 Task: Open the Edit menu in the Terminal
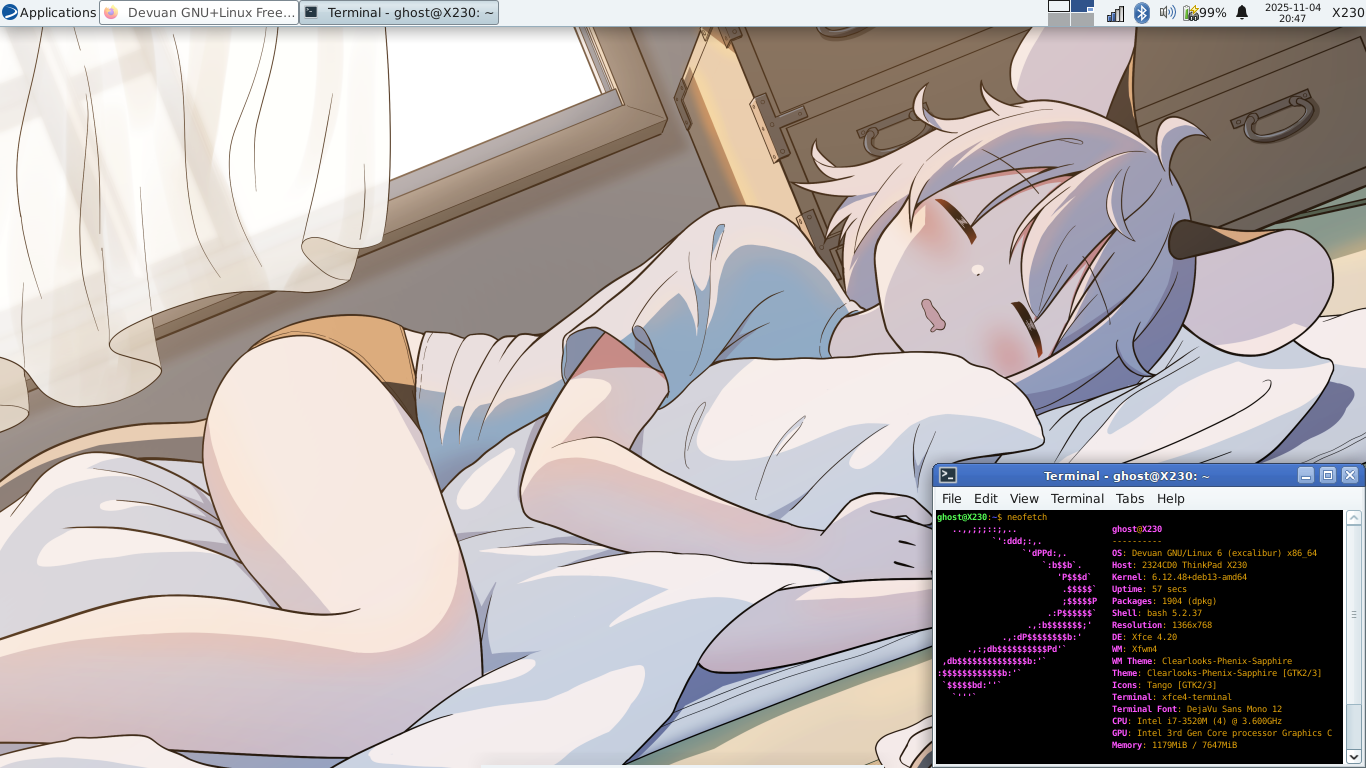[986, 498]
